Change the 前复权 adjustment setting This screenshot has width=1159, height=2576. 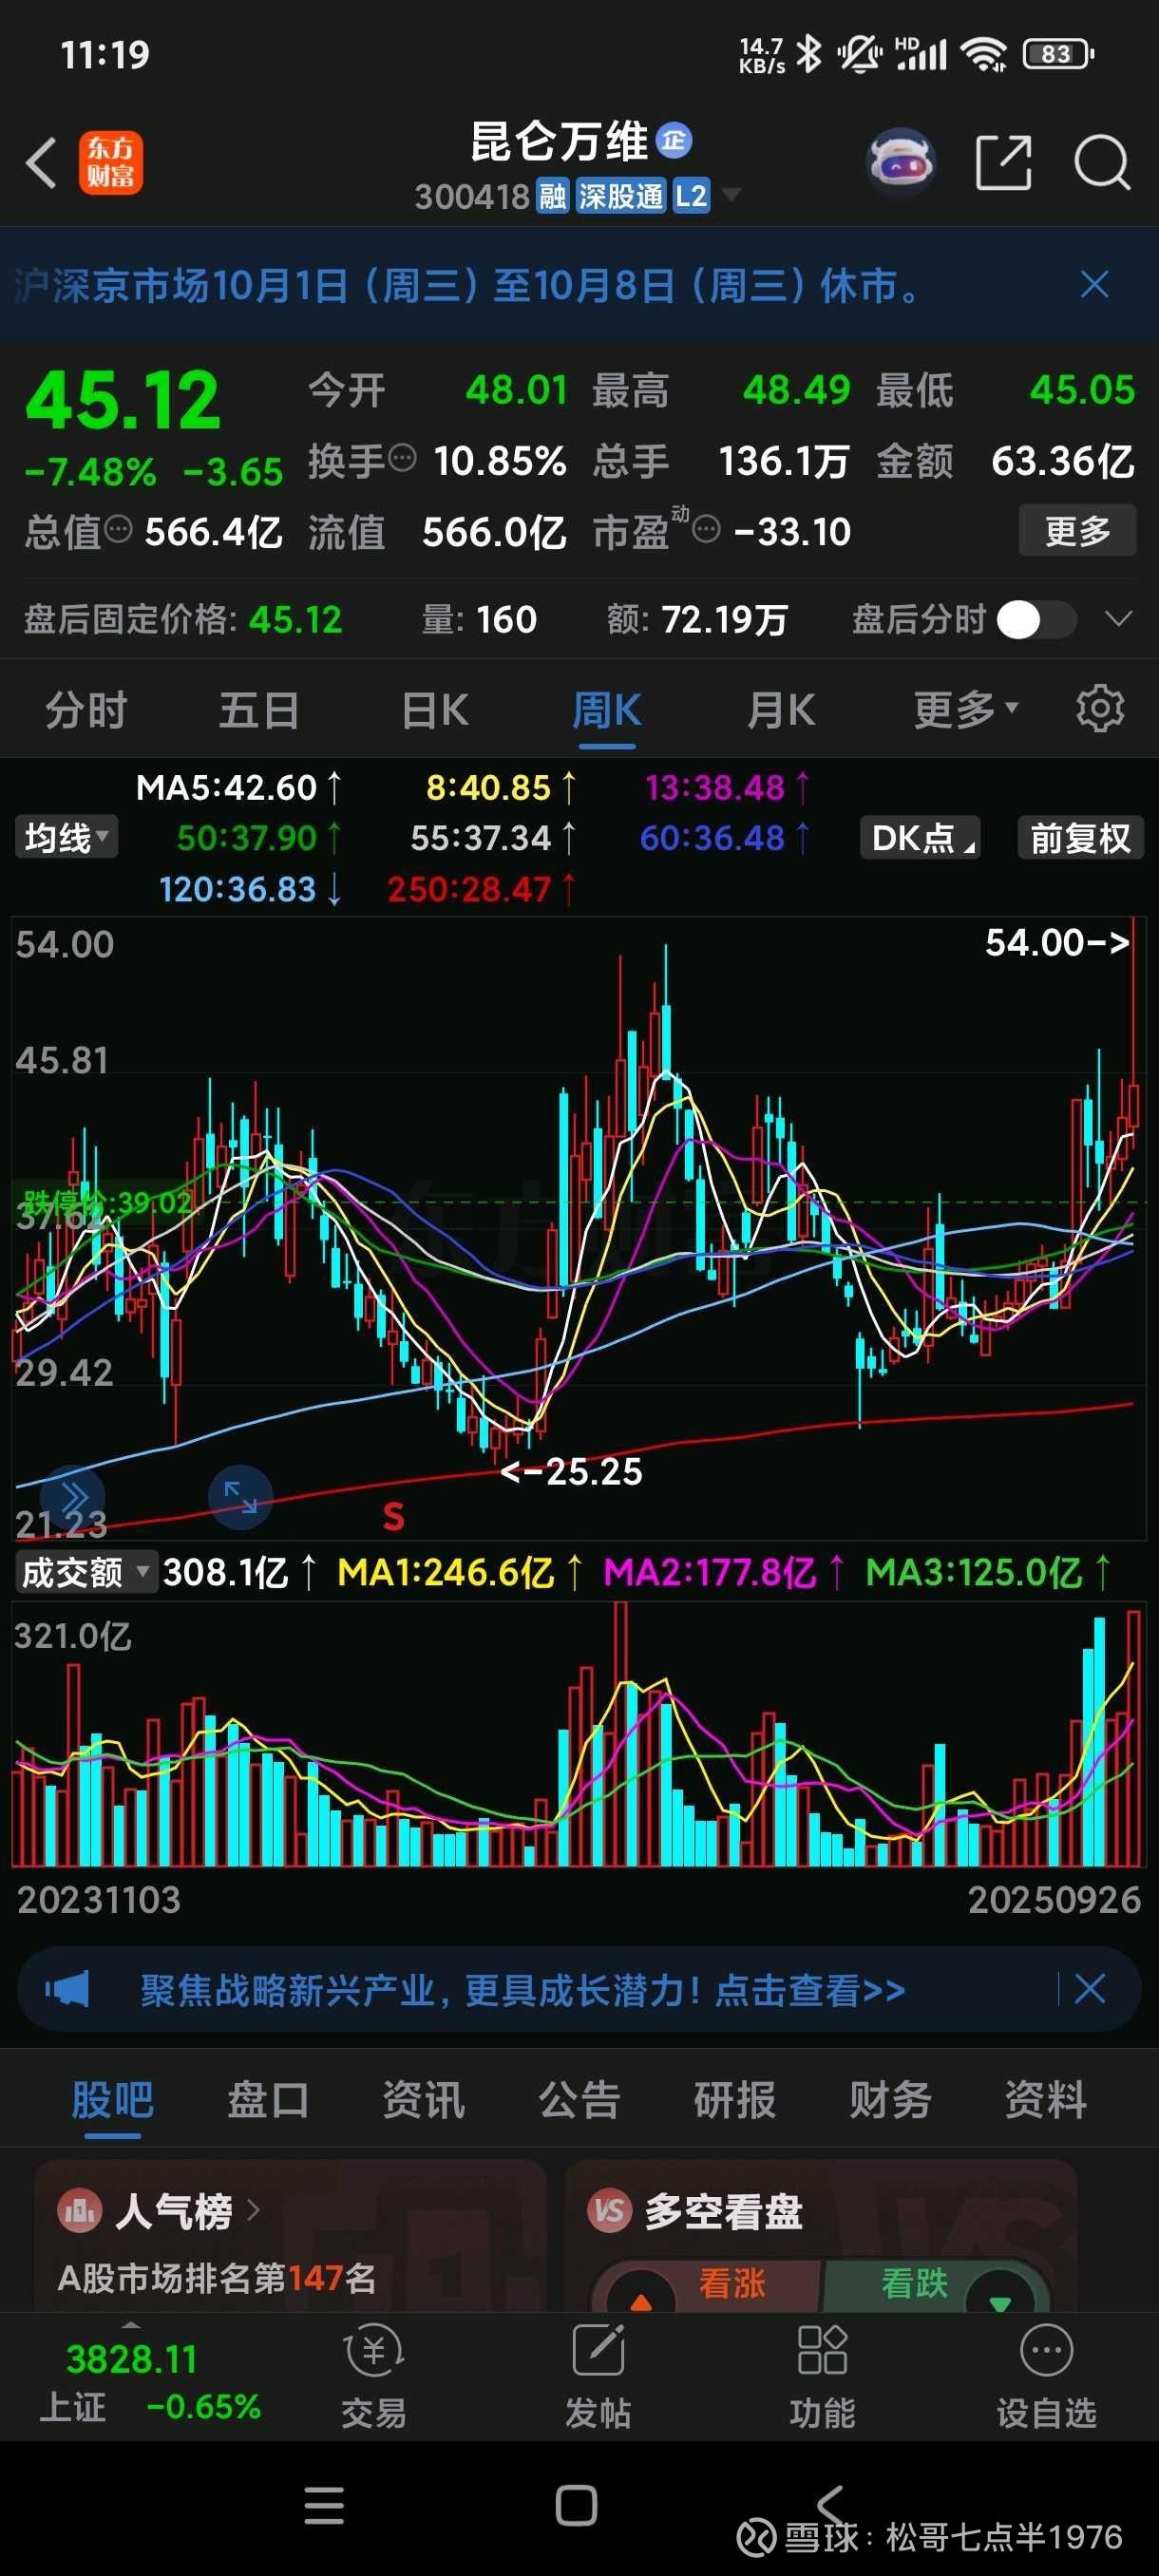[1080, 838]
